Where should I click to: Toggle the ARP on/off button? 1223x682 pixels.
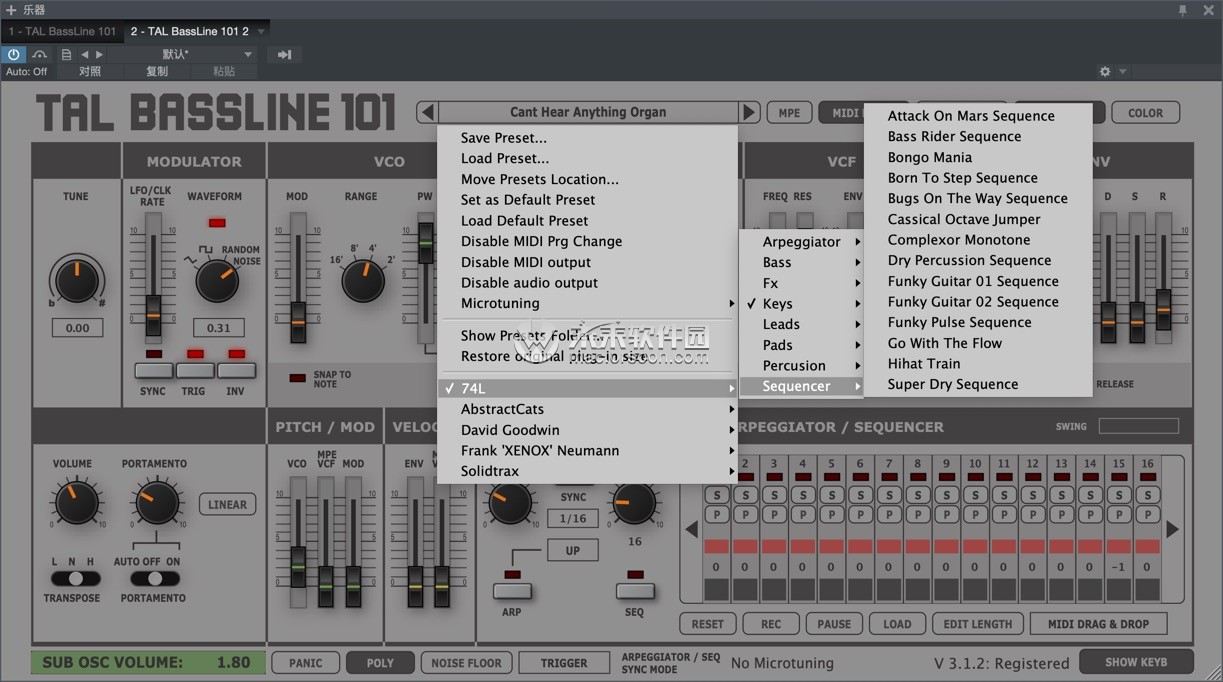512,591
